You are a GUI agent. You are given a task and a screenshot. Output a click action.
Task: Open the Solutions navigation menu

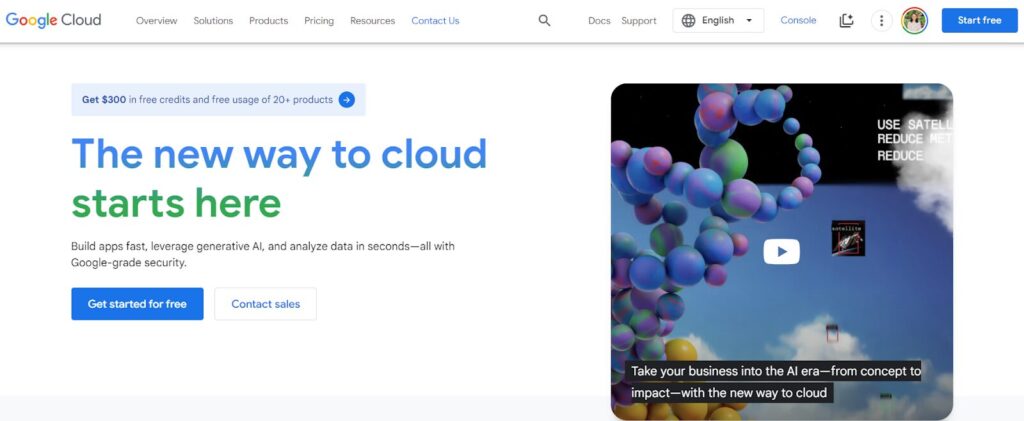(213, 21)
